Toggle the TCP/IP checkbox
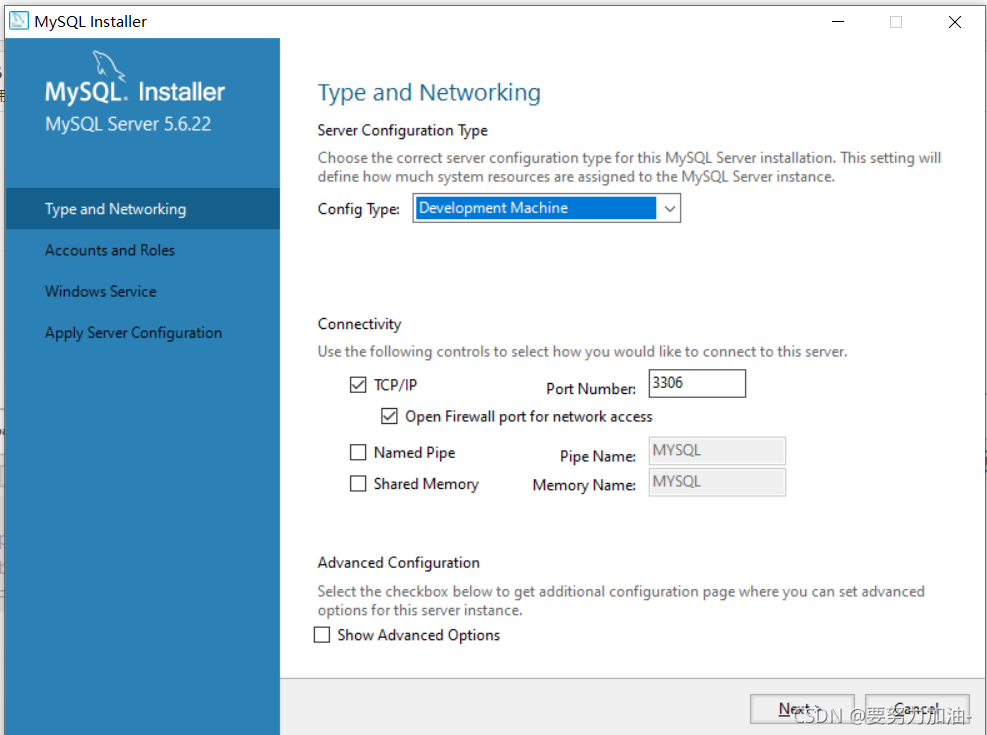 [x=358, y=384]
